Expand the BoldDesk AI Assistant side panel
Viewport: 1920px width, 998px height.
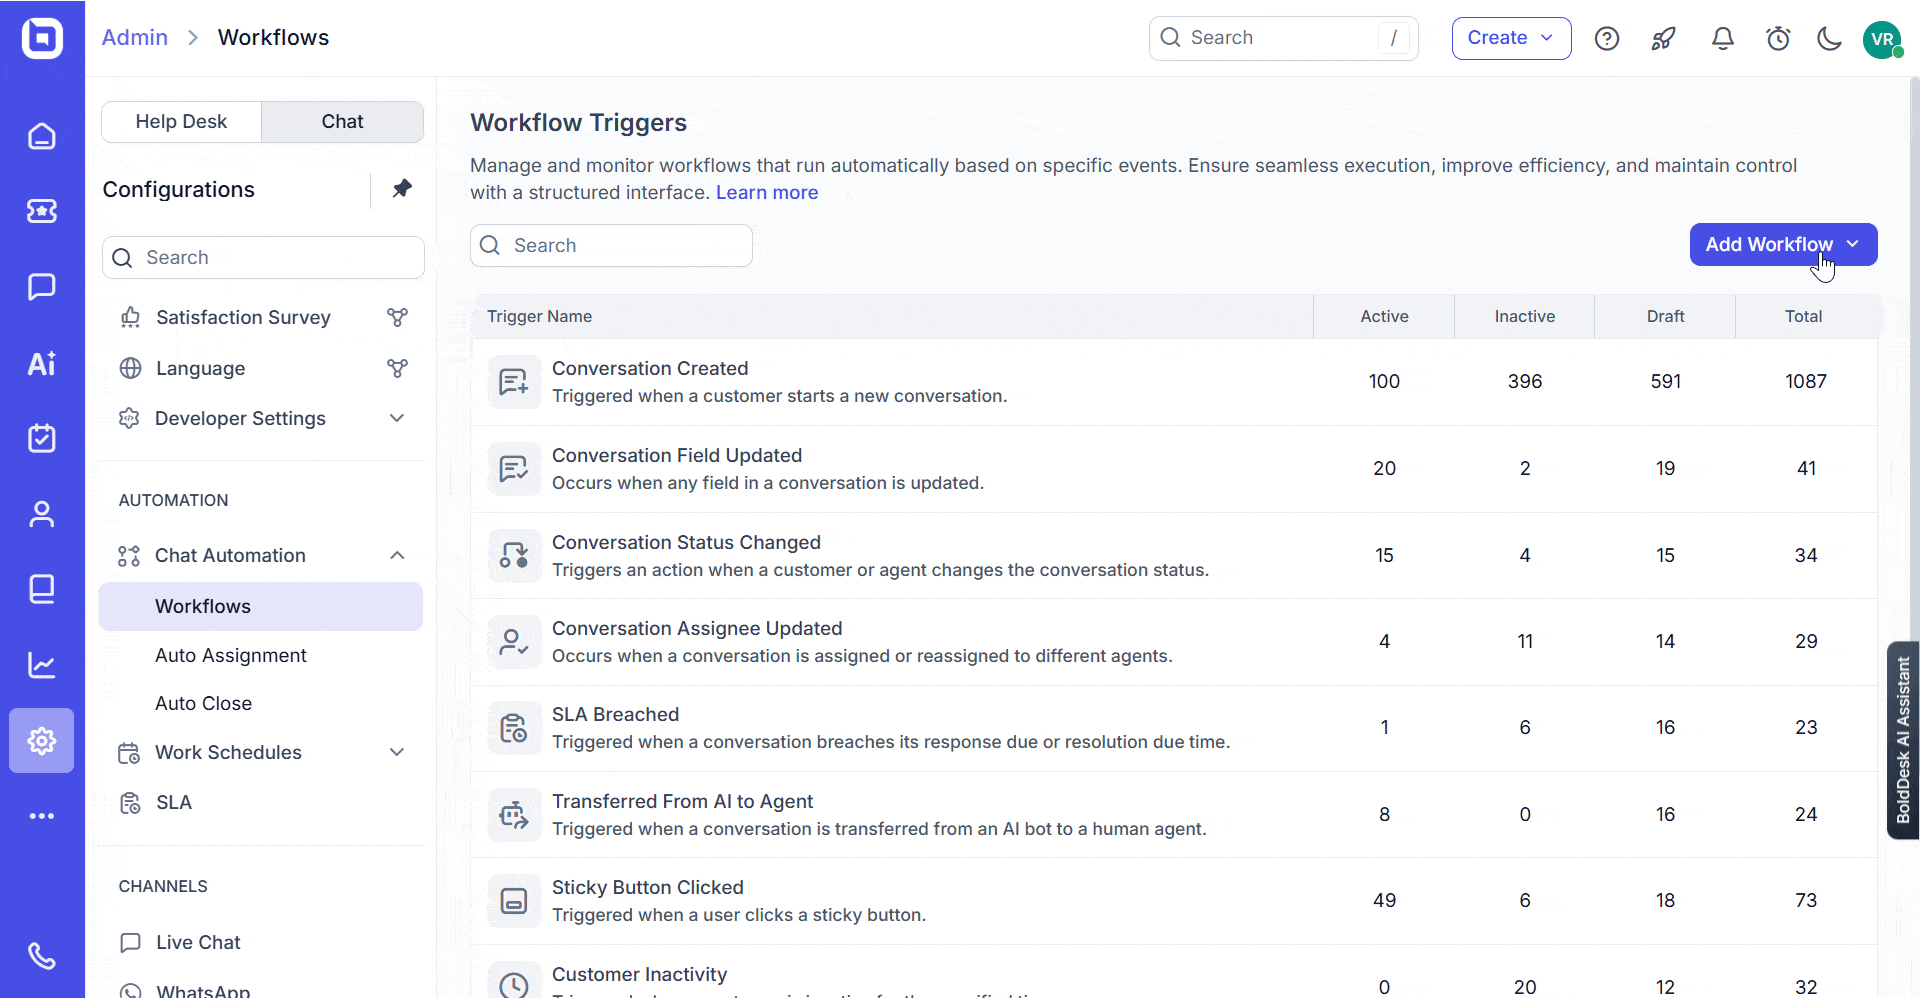(1903, 740)
